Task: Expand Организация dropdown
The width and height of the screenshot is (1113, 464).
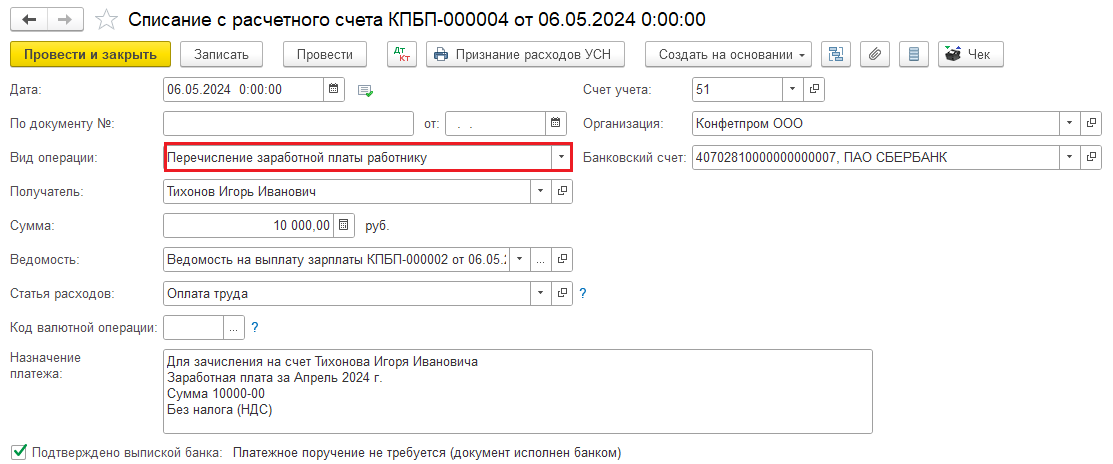Action: [1070, 123]
